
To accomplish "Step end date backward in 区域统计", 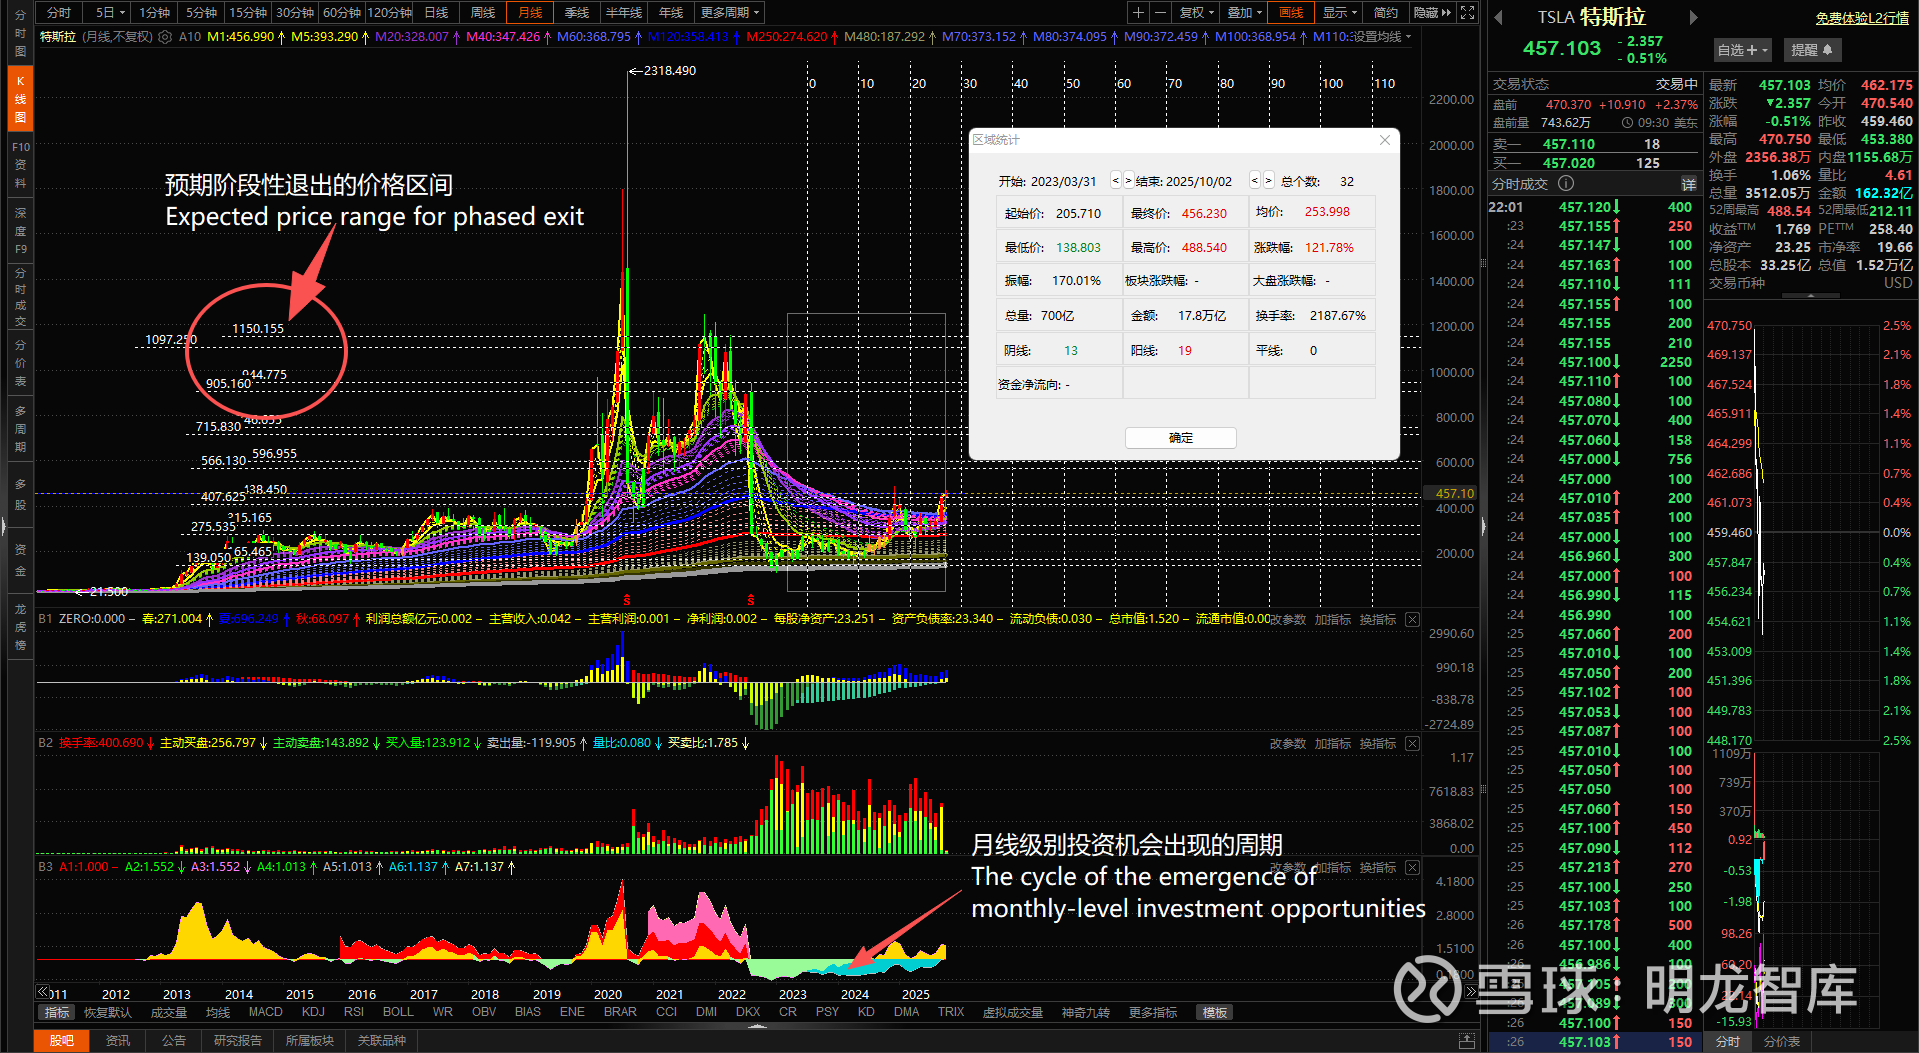I will click(1255, 181).
